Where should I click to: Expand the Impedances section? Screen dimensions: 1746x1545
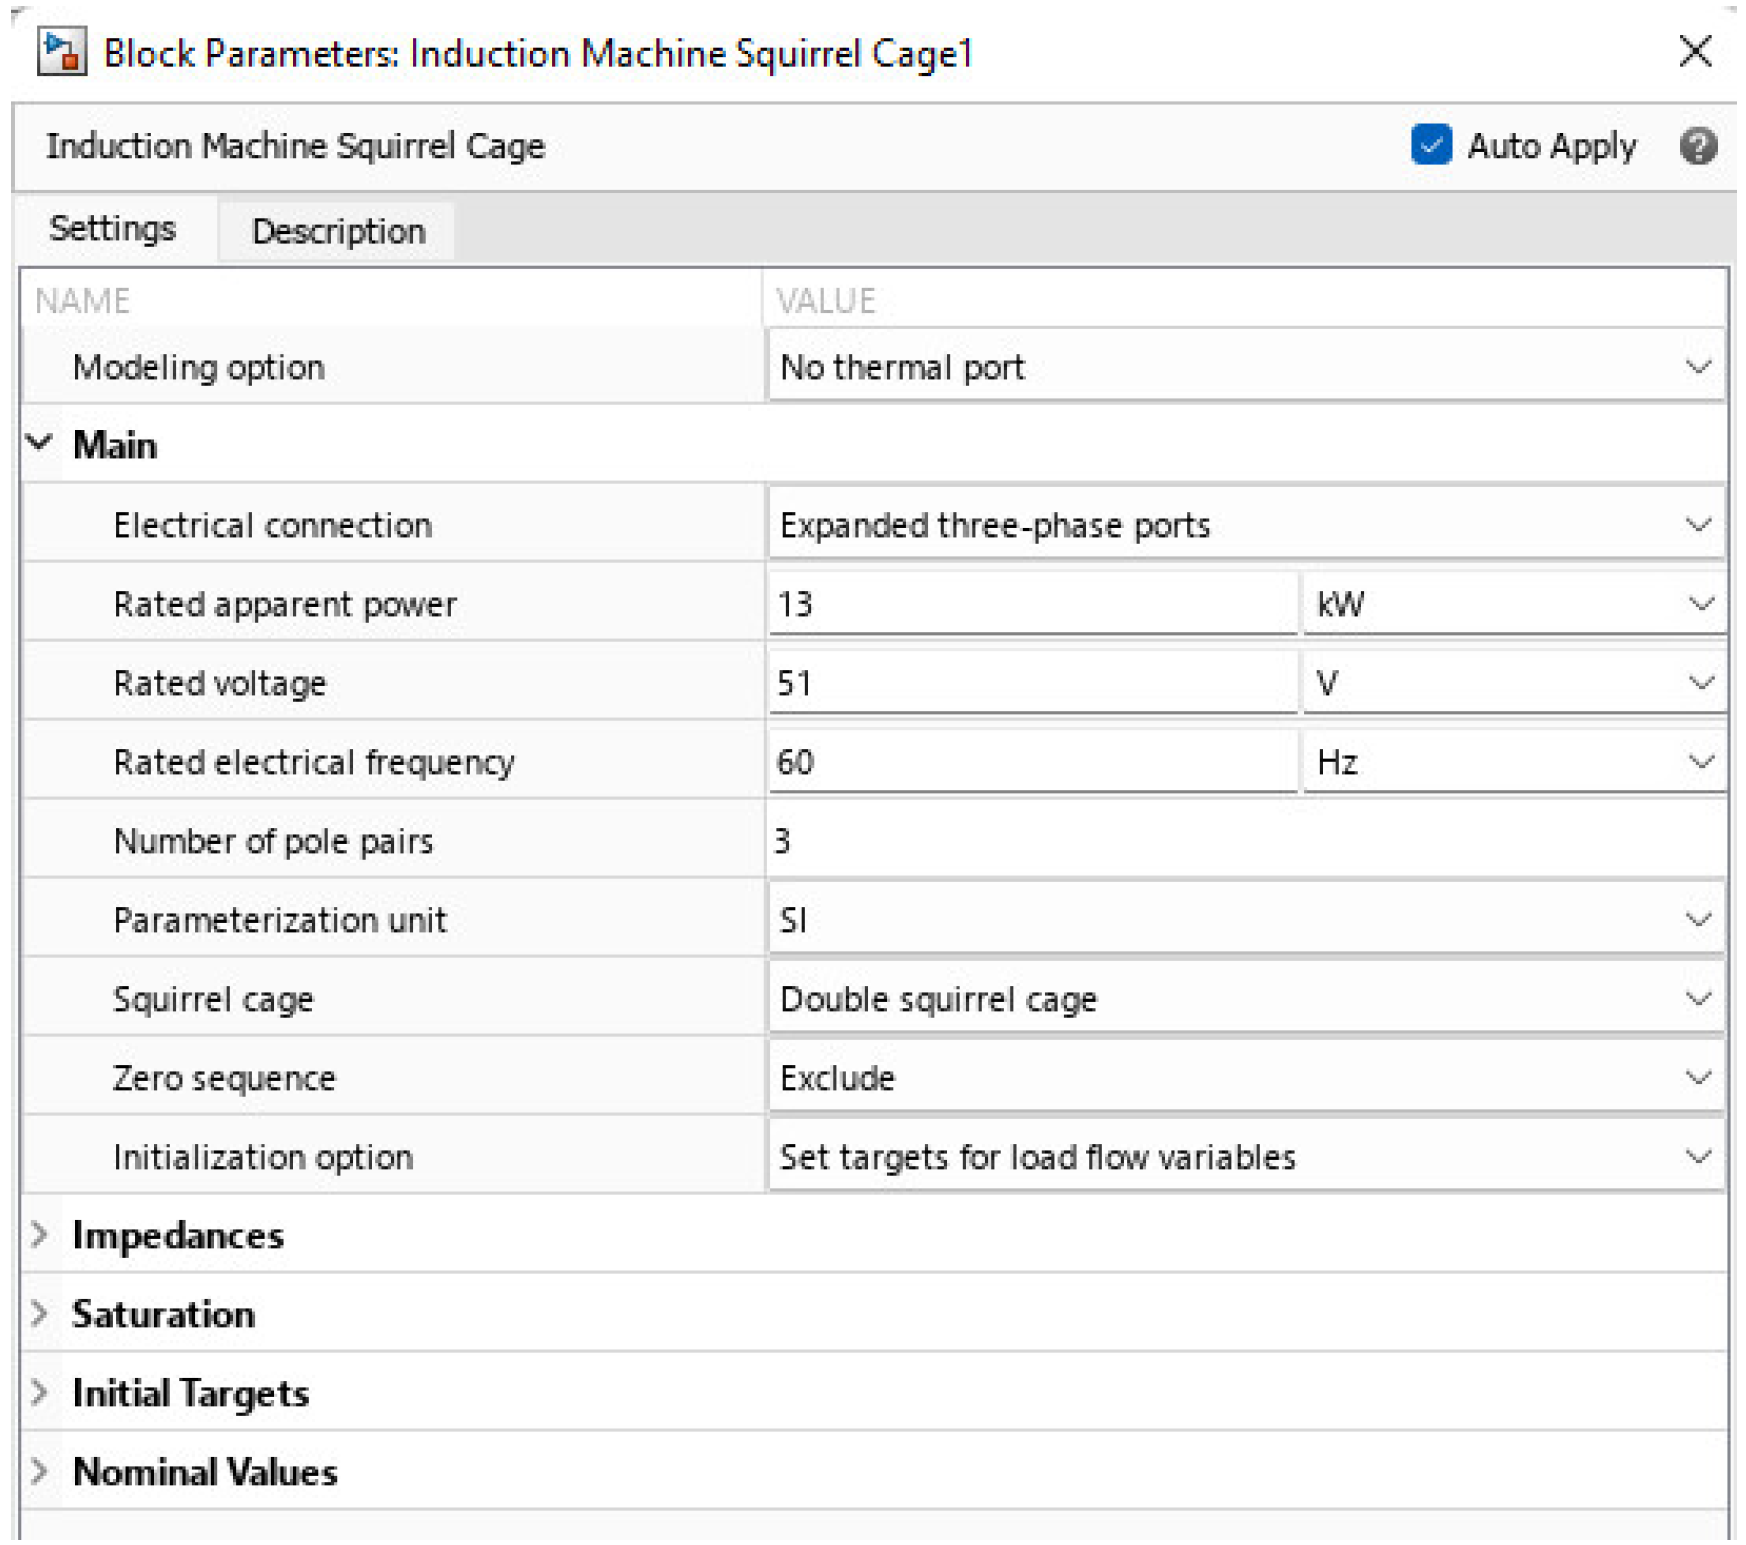pyautogui.click(x=40, y=1235)
